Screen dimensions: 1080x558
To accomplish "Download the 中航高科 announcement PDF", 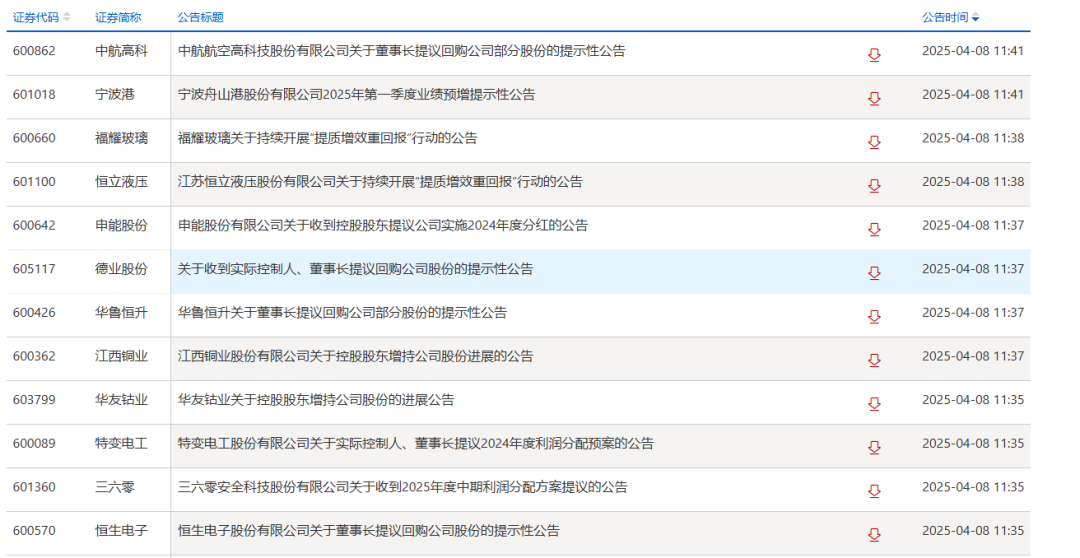I will click(x=874, y=55).
